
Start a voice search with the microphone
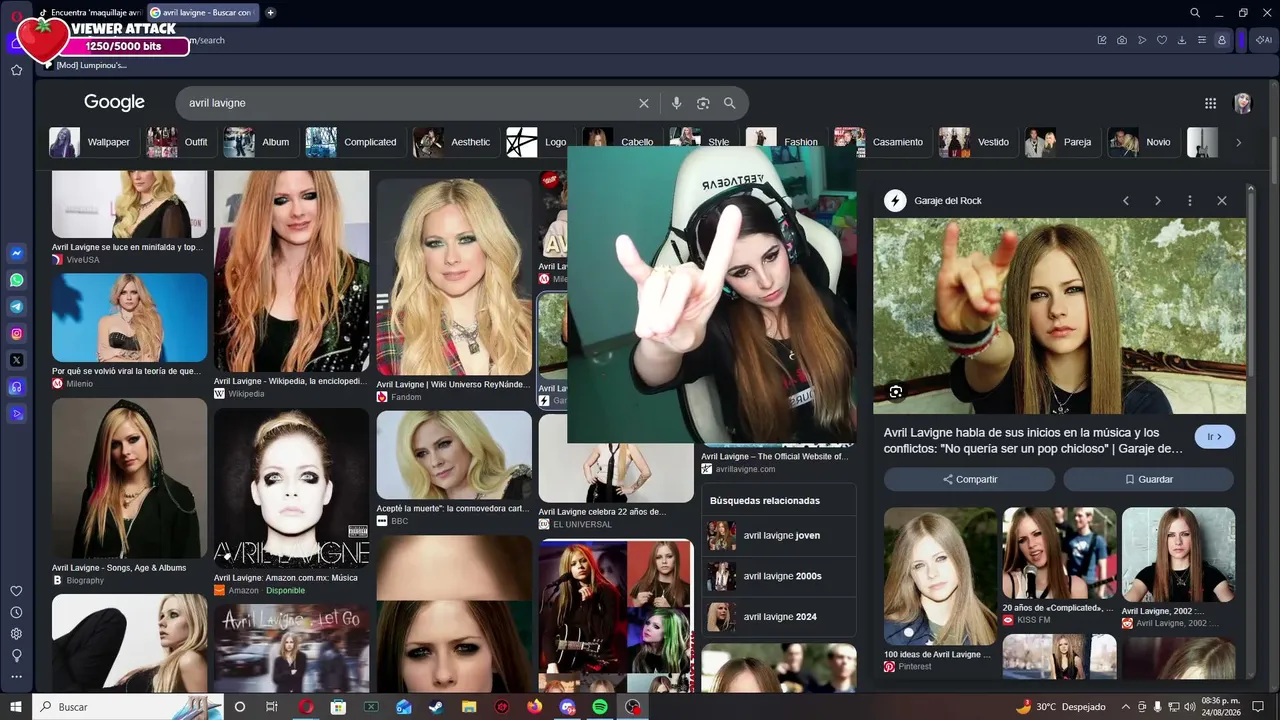[x=677, y=103]
